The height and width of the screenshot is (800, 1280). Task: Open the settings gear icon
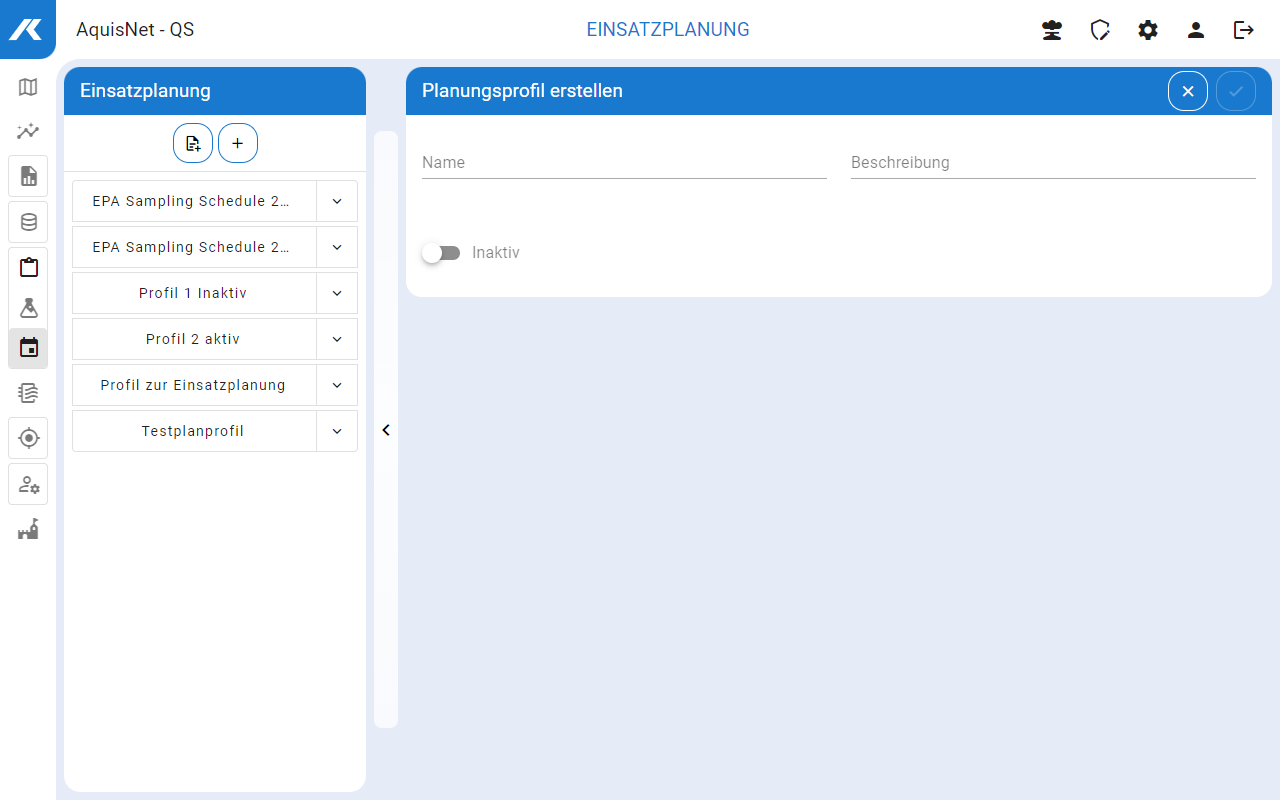[1148, 30]
